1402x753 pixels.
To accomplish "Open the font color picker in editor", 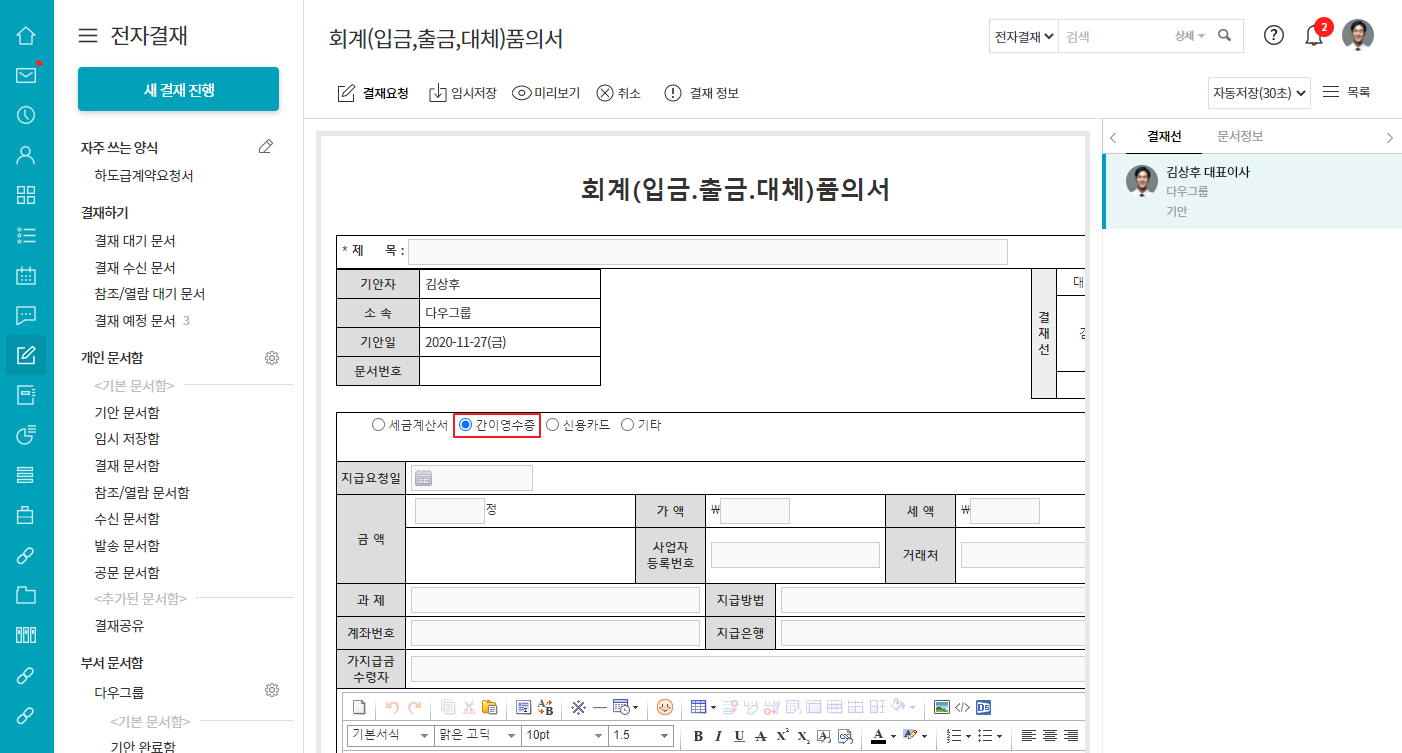I will tap(878, 735).
